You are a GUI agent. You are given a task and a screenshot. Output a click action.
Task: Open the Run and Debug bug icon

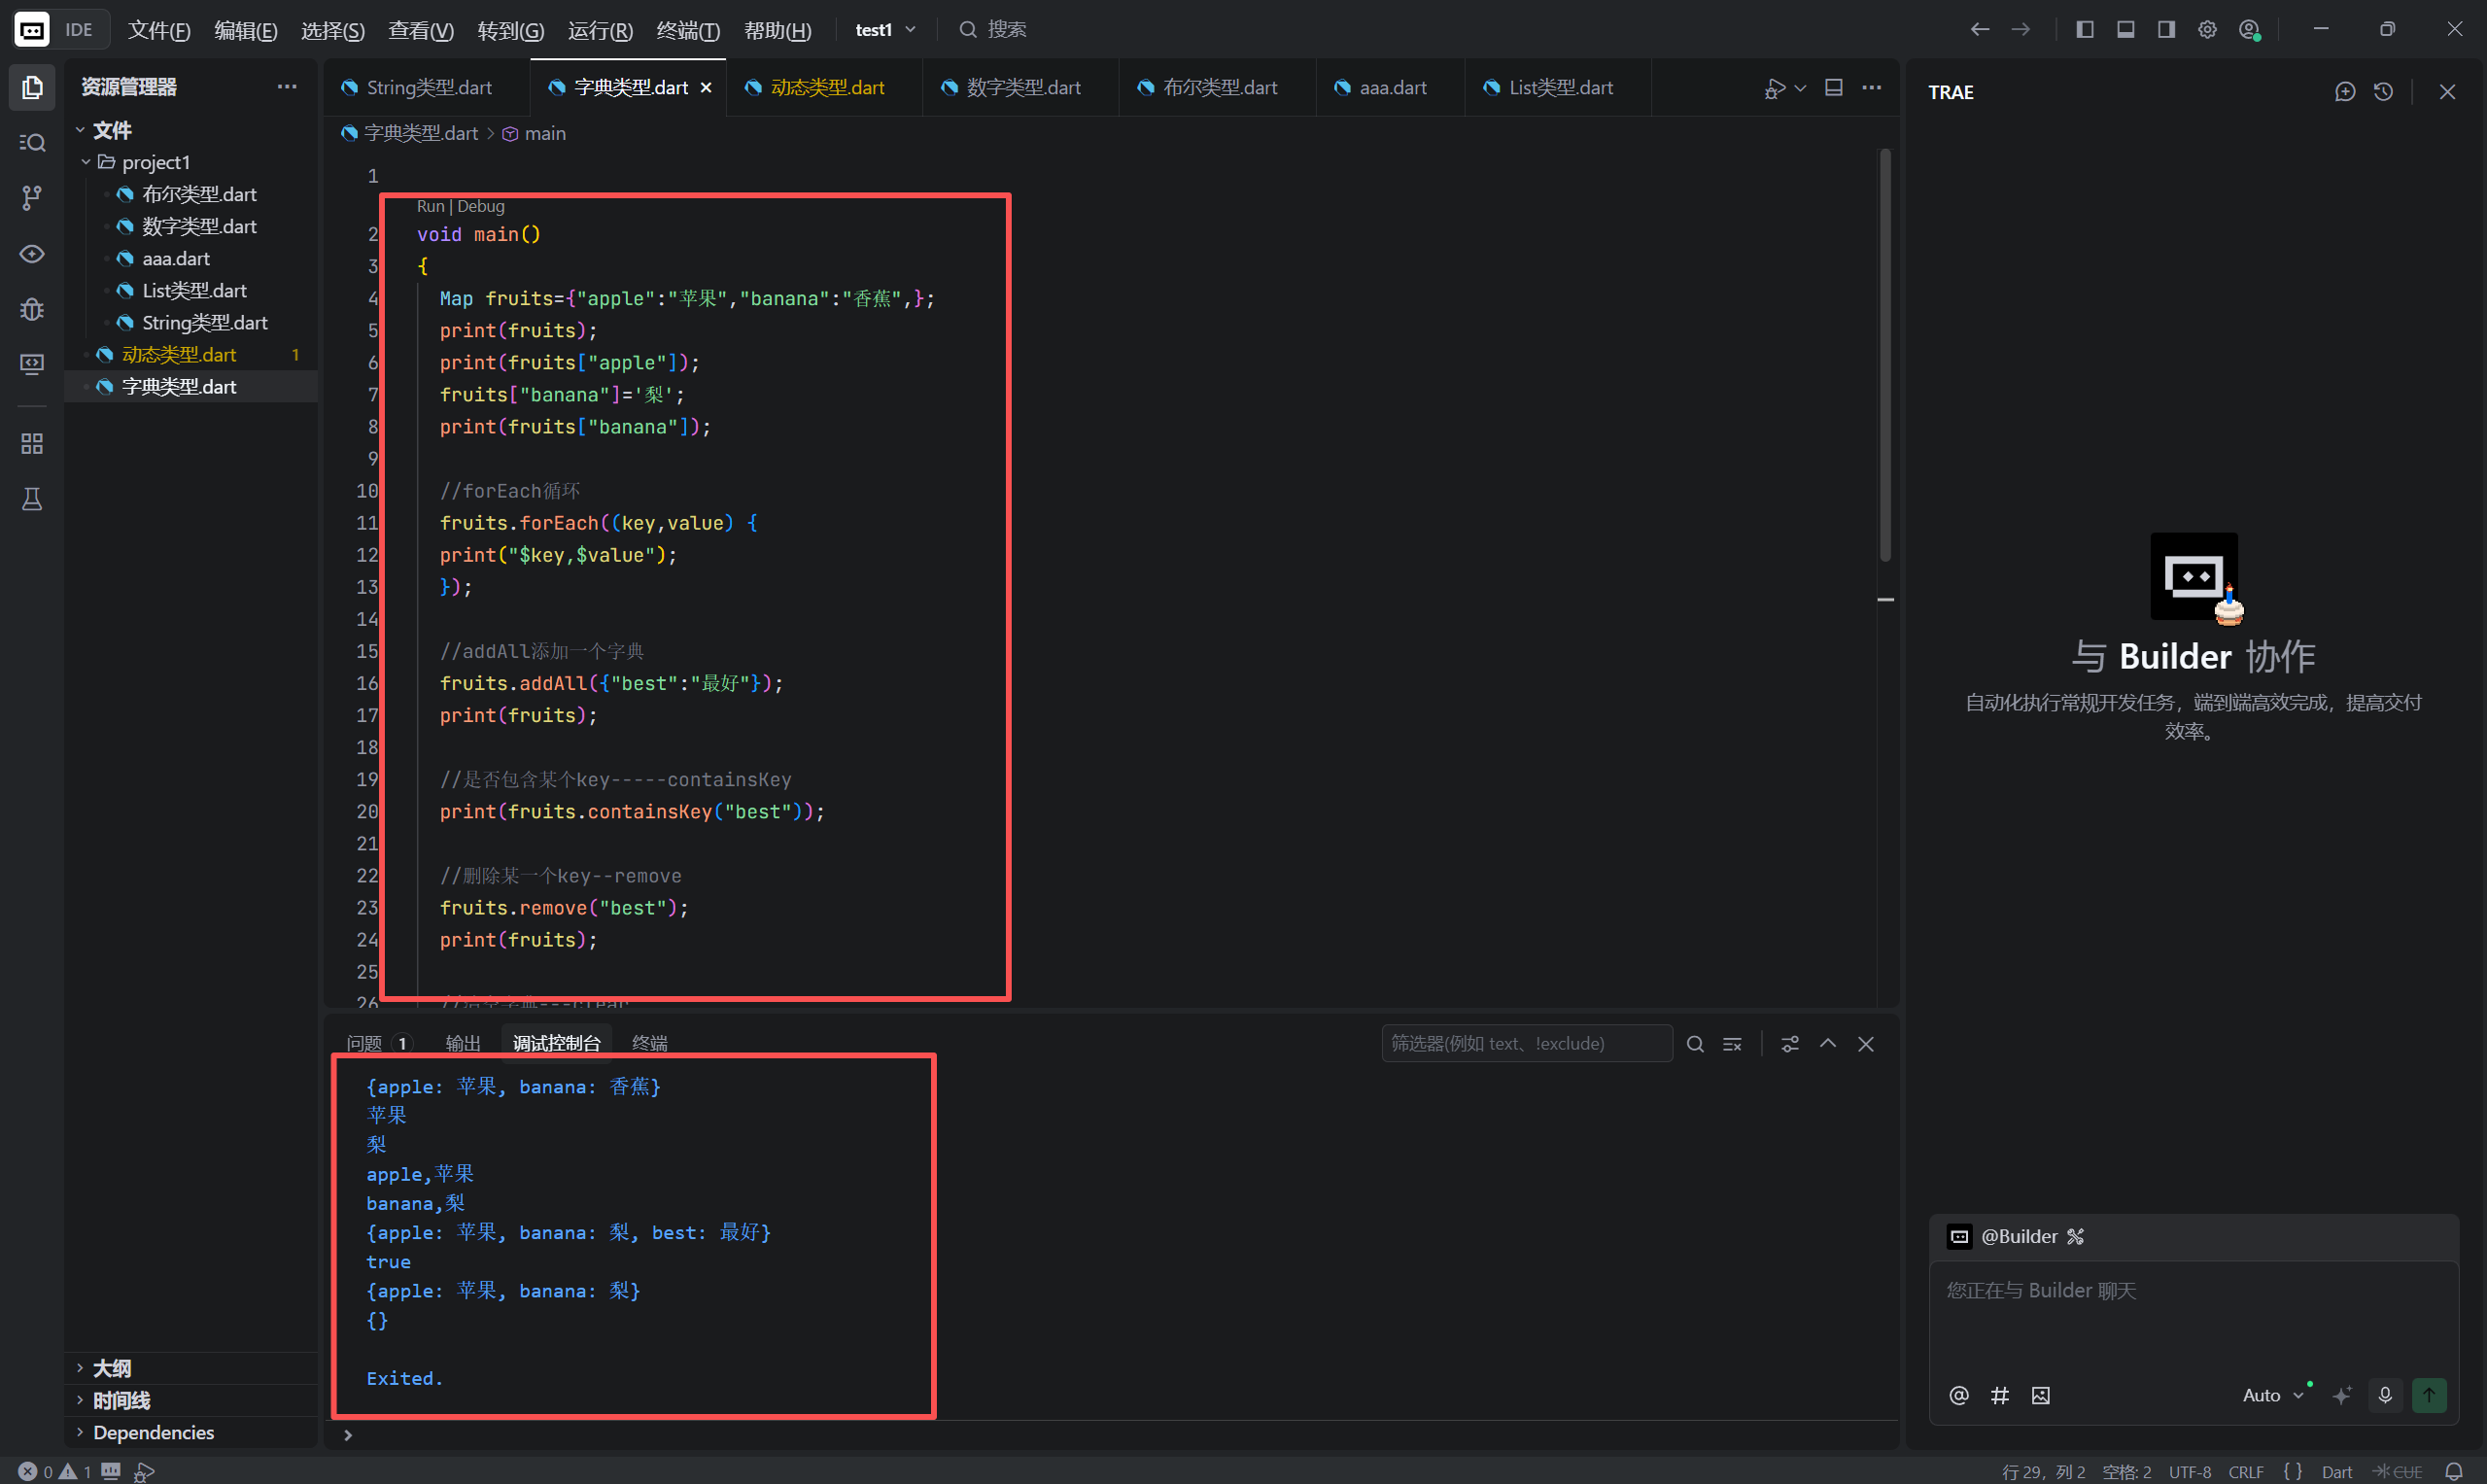(x=32, y=309)
